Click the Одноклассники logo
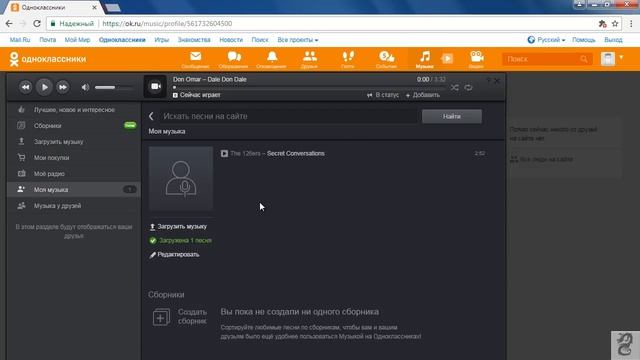Viewport: 640px width, 360px height. point(48,59)
